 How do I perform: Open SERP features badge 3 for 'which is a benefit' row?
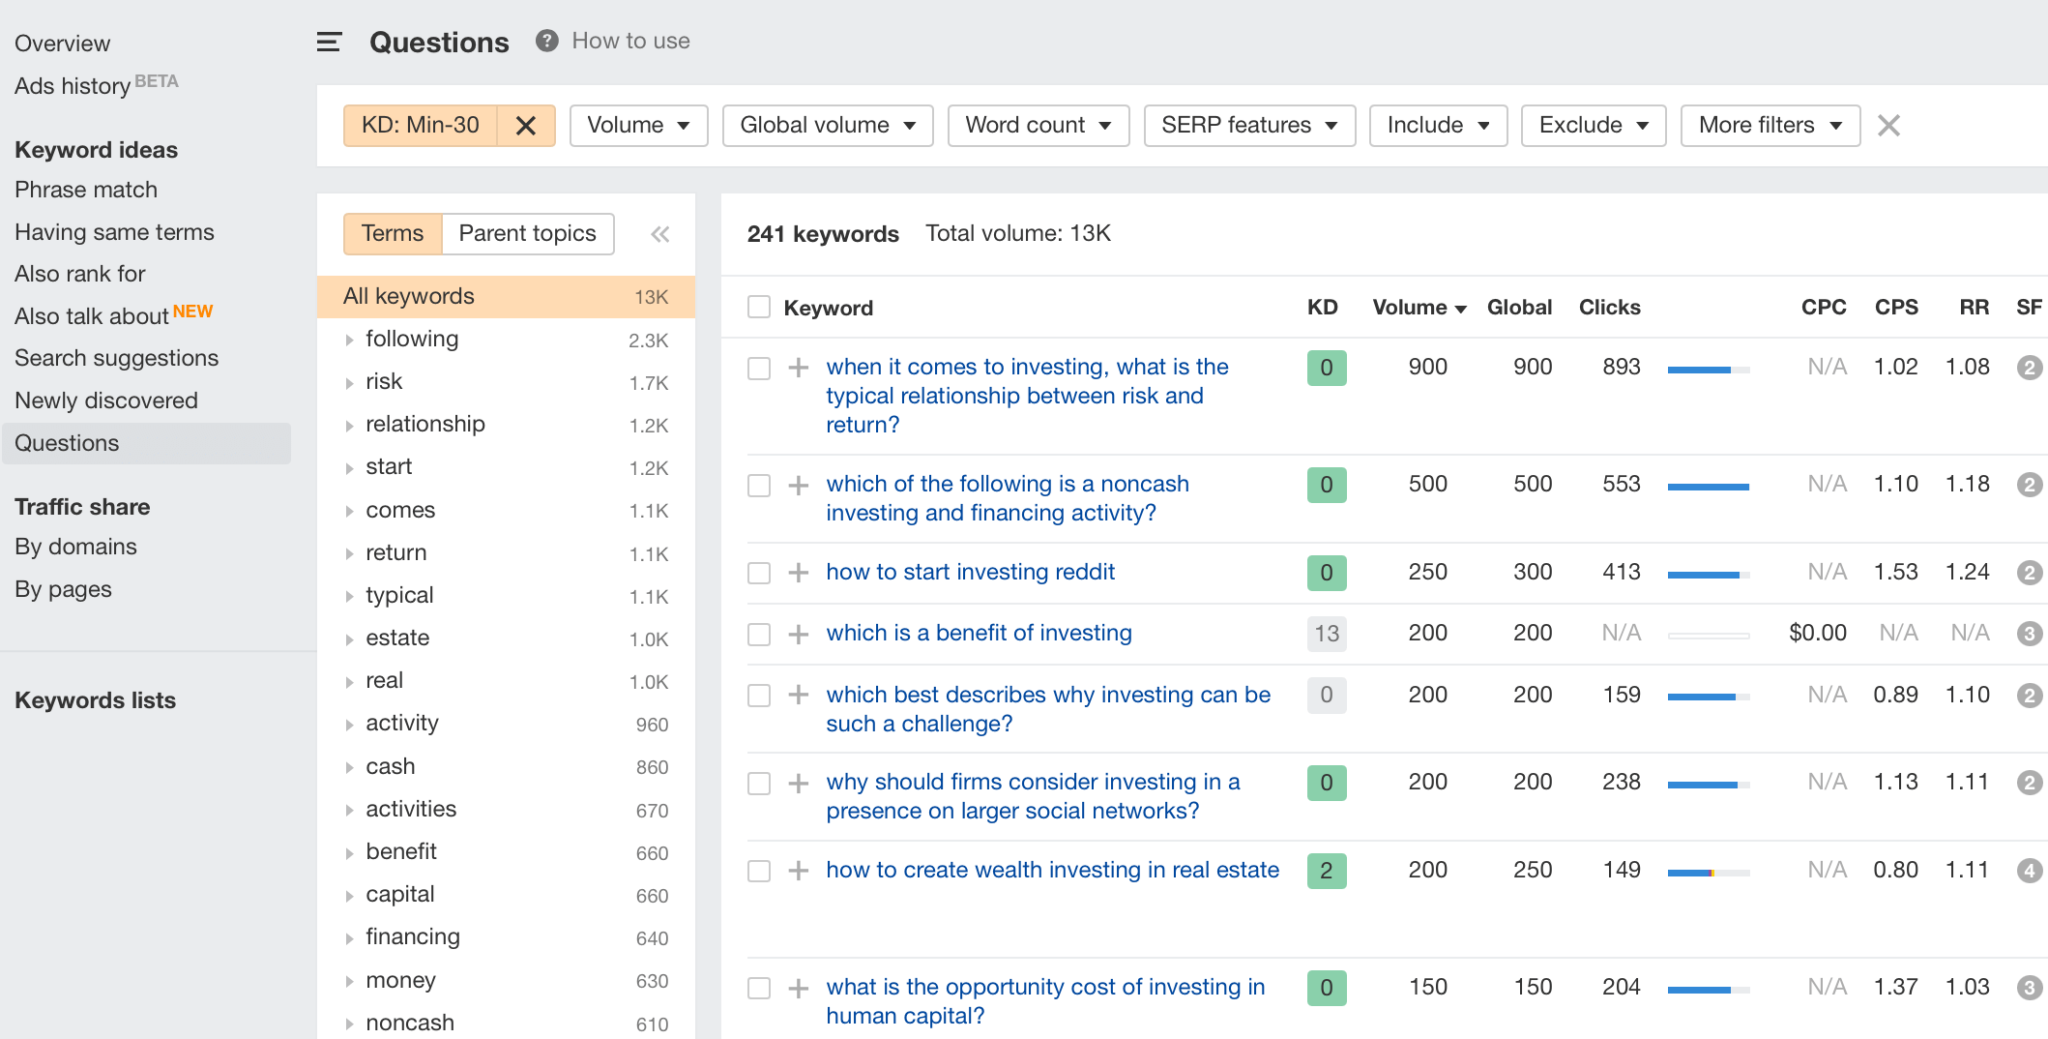coord(2029,634)
